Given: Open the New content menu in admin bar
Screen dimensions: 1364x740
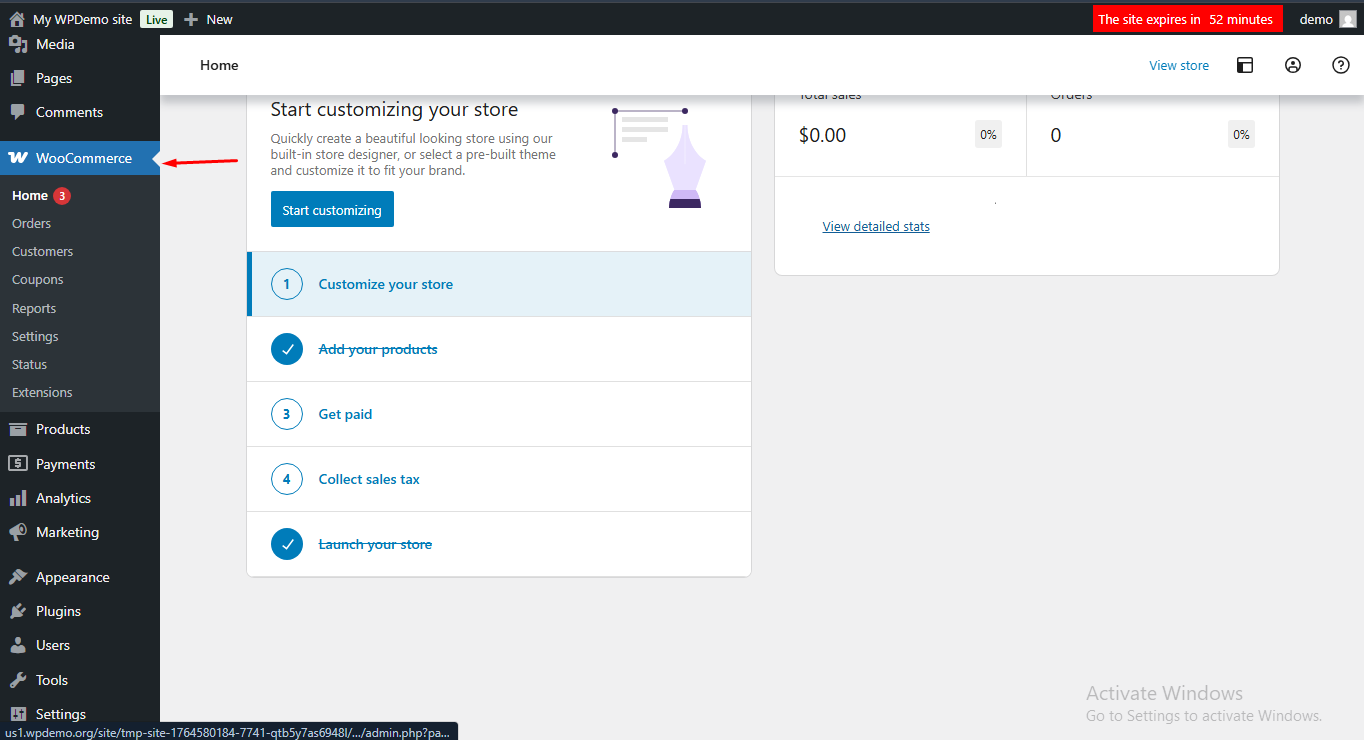Looking at the screenshot, I should click(x=209, y=19).
